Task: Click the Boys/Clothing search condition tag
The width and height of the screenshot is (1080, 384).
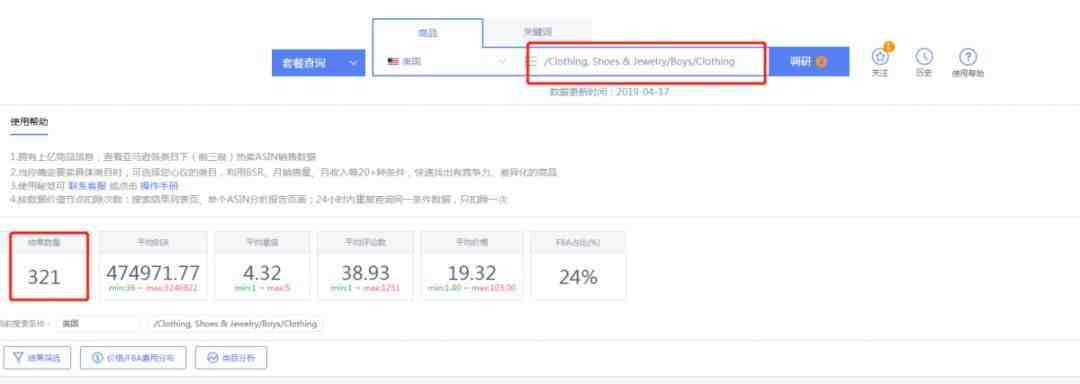Action: click(x=235, y=323)
